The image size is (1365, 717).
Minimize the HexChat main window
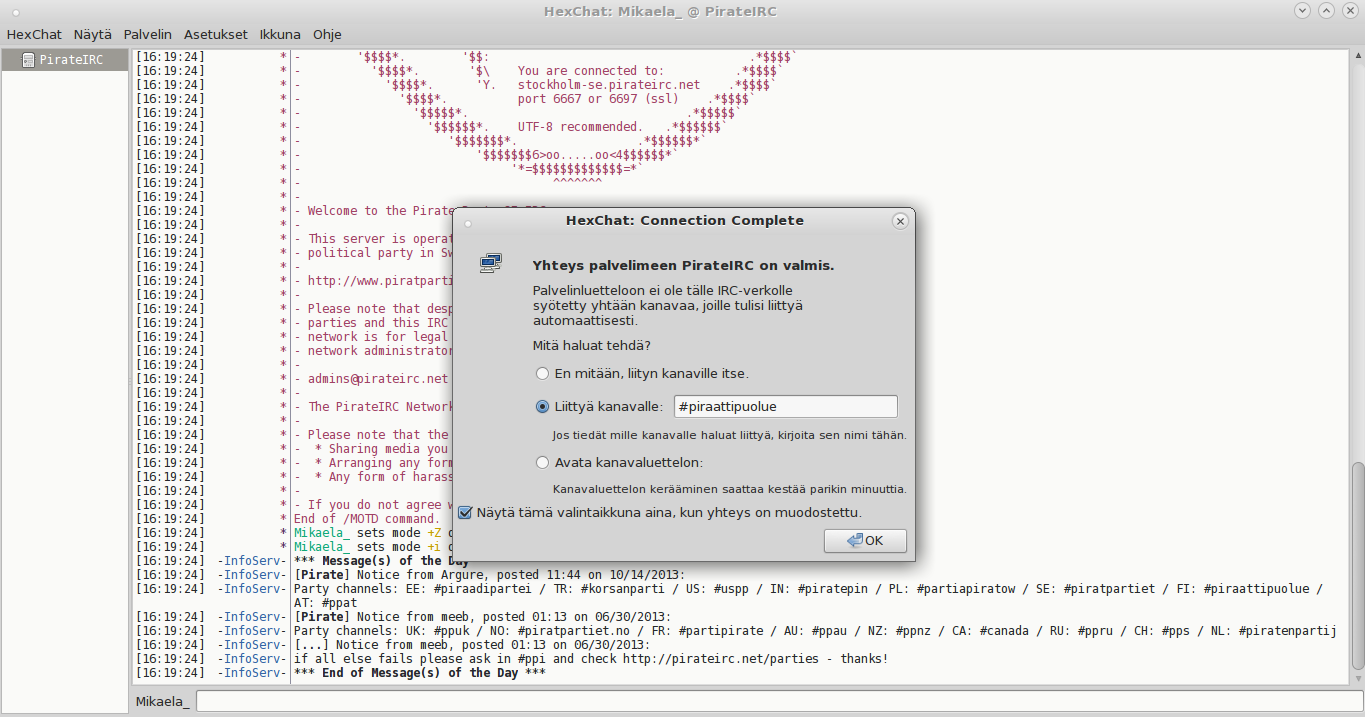(1302, 11)
